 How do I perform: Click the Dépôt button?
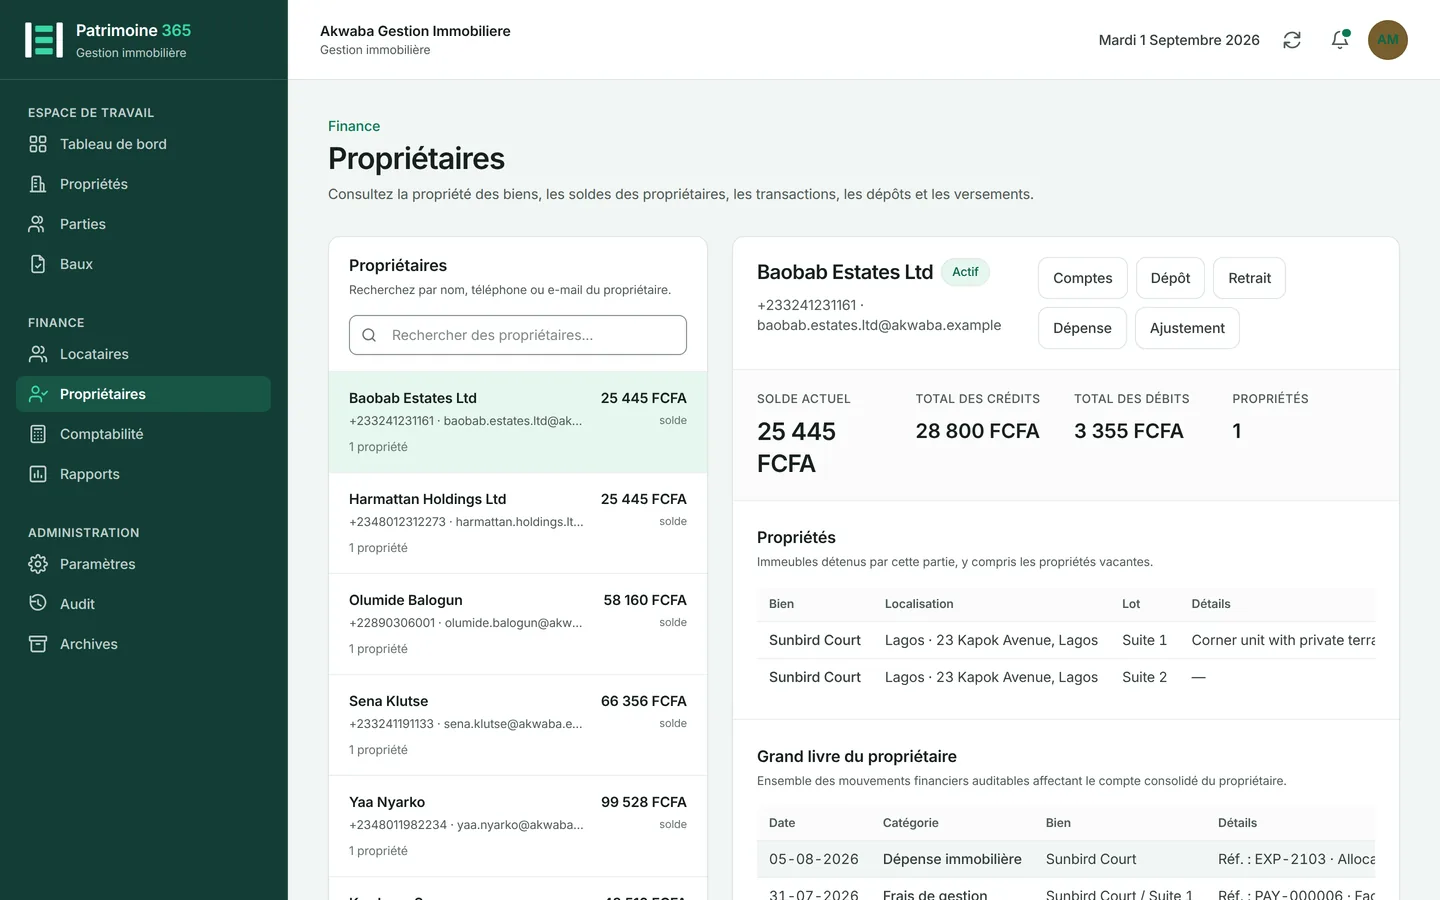coord(1170,278)
